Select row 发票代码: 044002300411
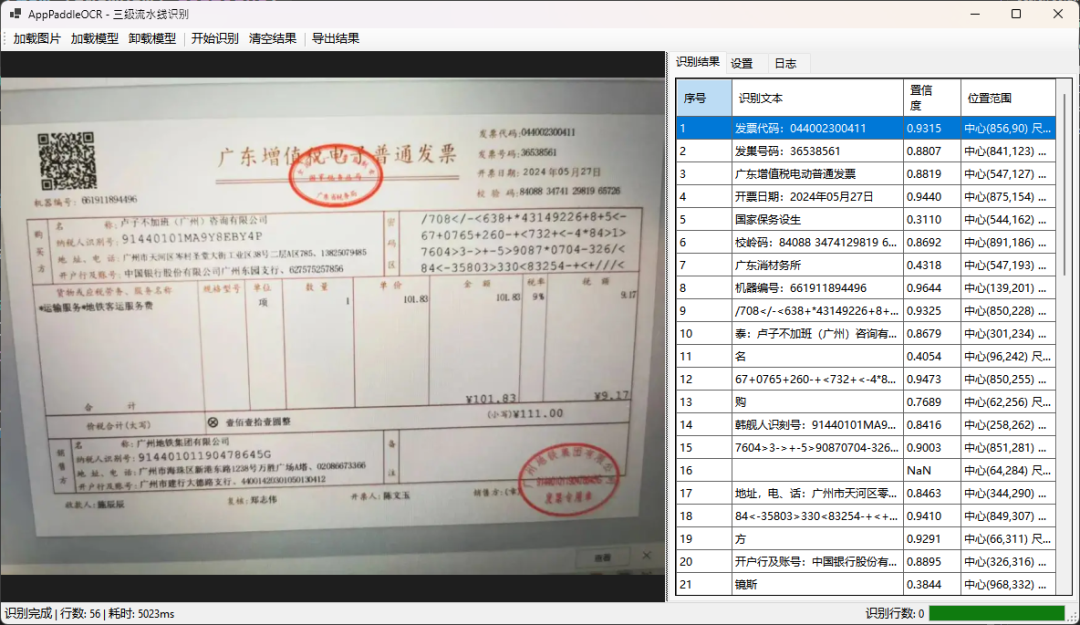Screen dimensions: 1080x625 pyautogui.click(x=865, y=128)
